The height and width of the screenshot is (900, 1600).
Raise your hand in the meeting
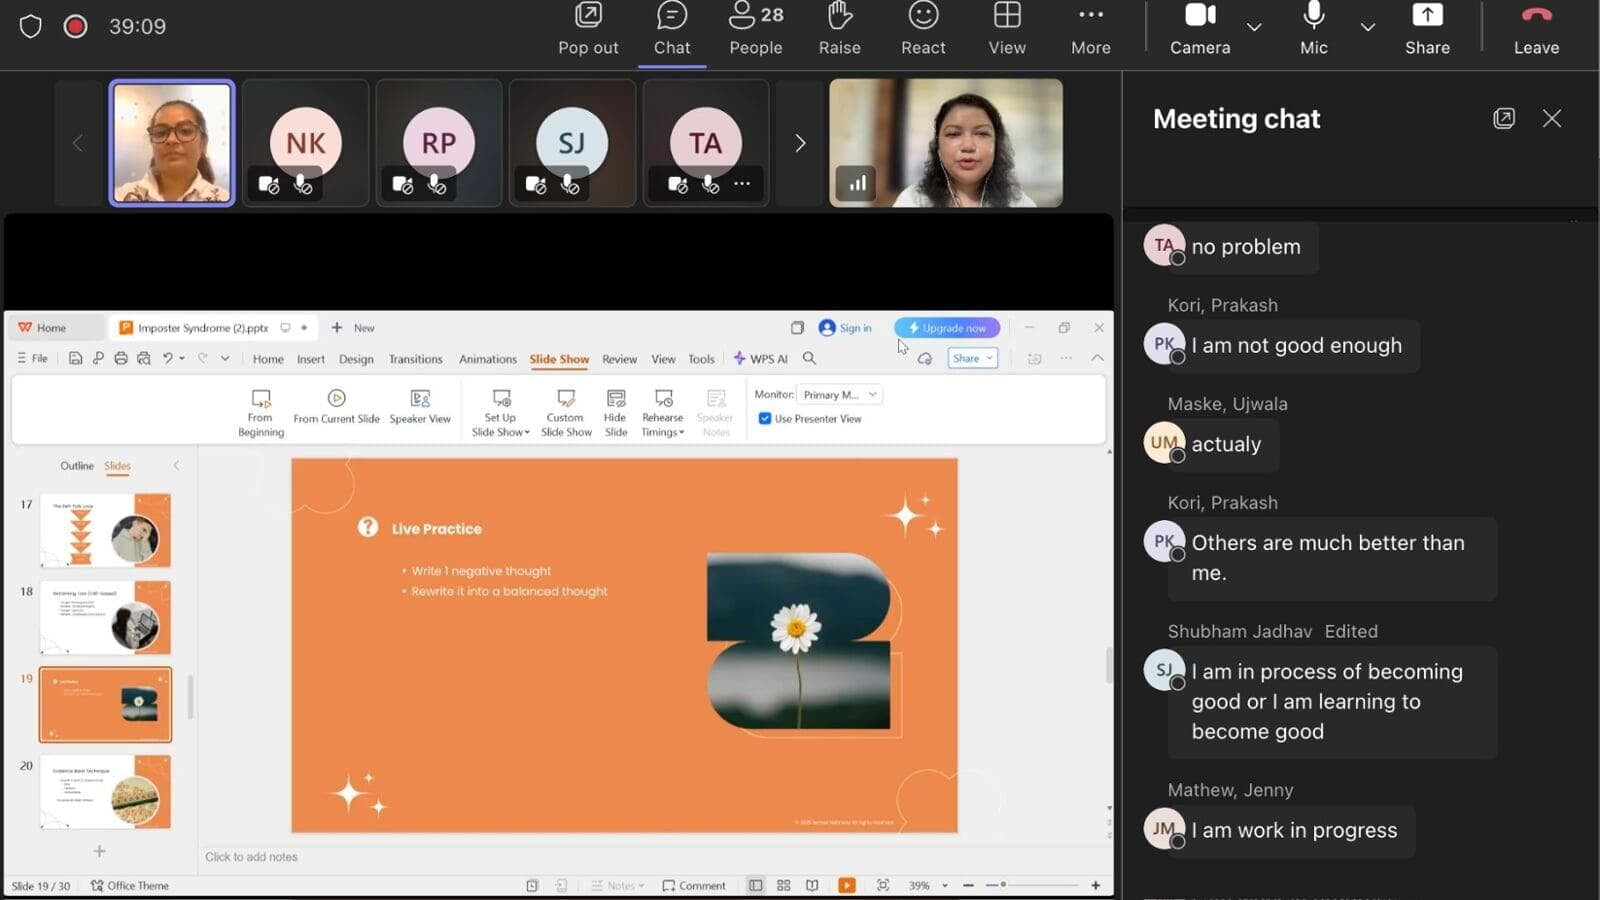839,29
